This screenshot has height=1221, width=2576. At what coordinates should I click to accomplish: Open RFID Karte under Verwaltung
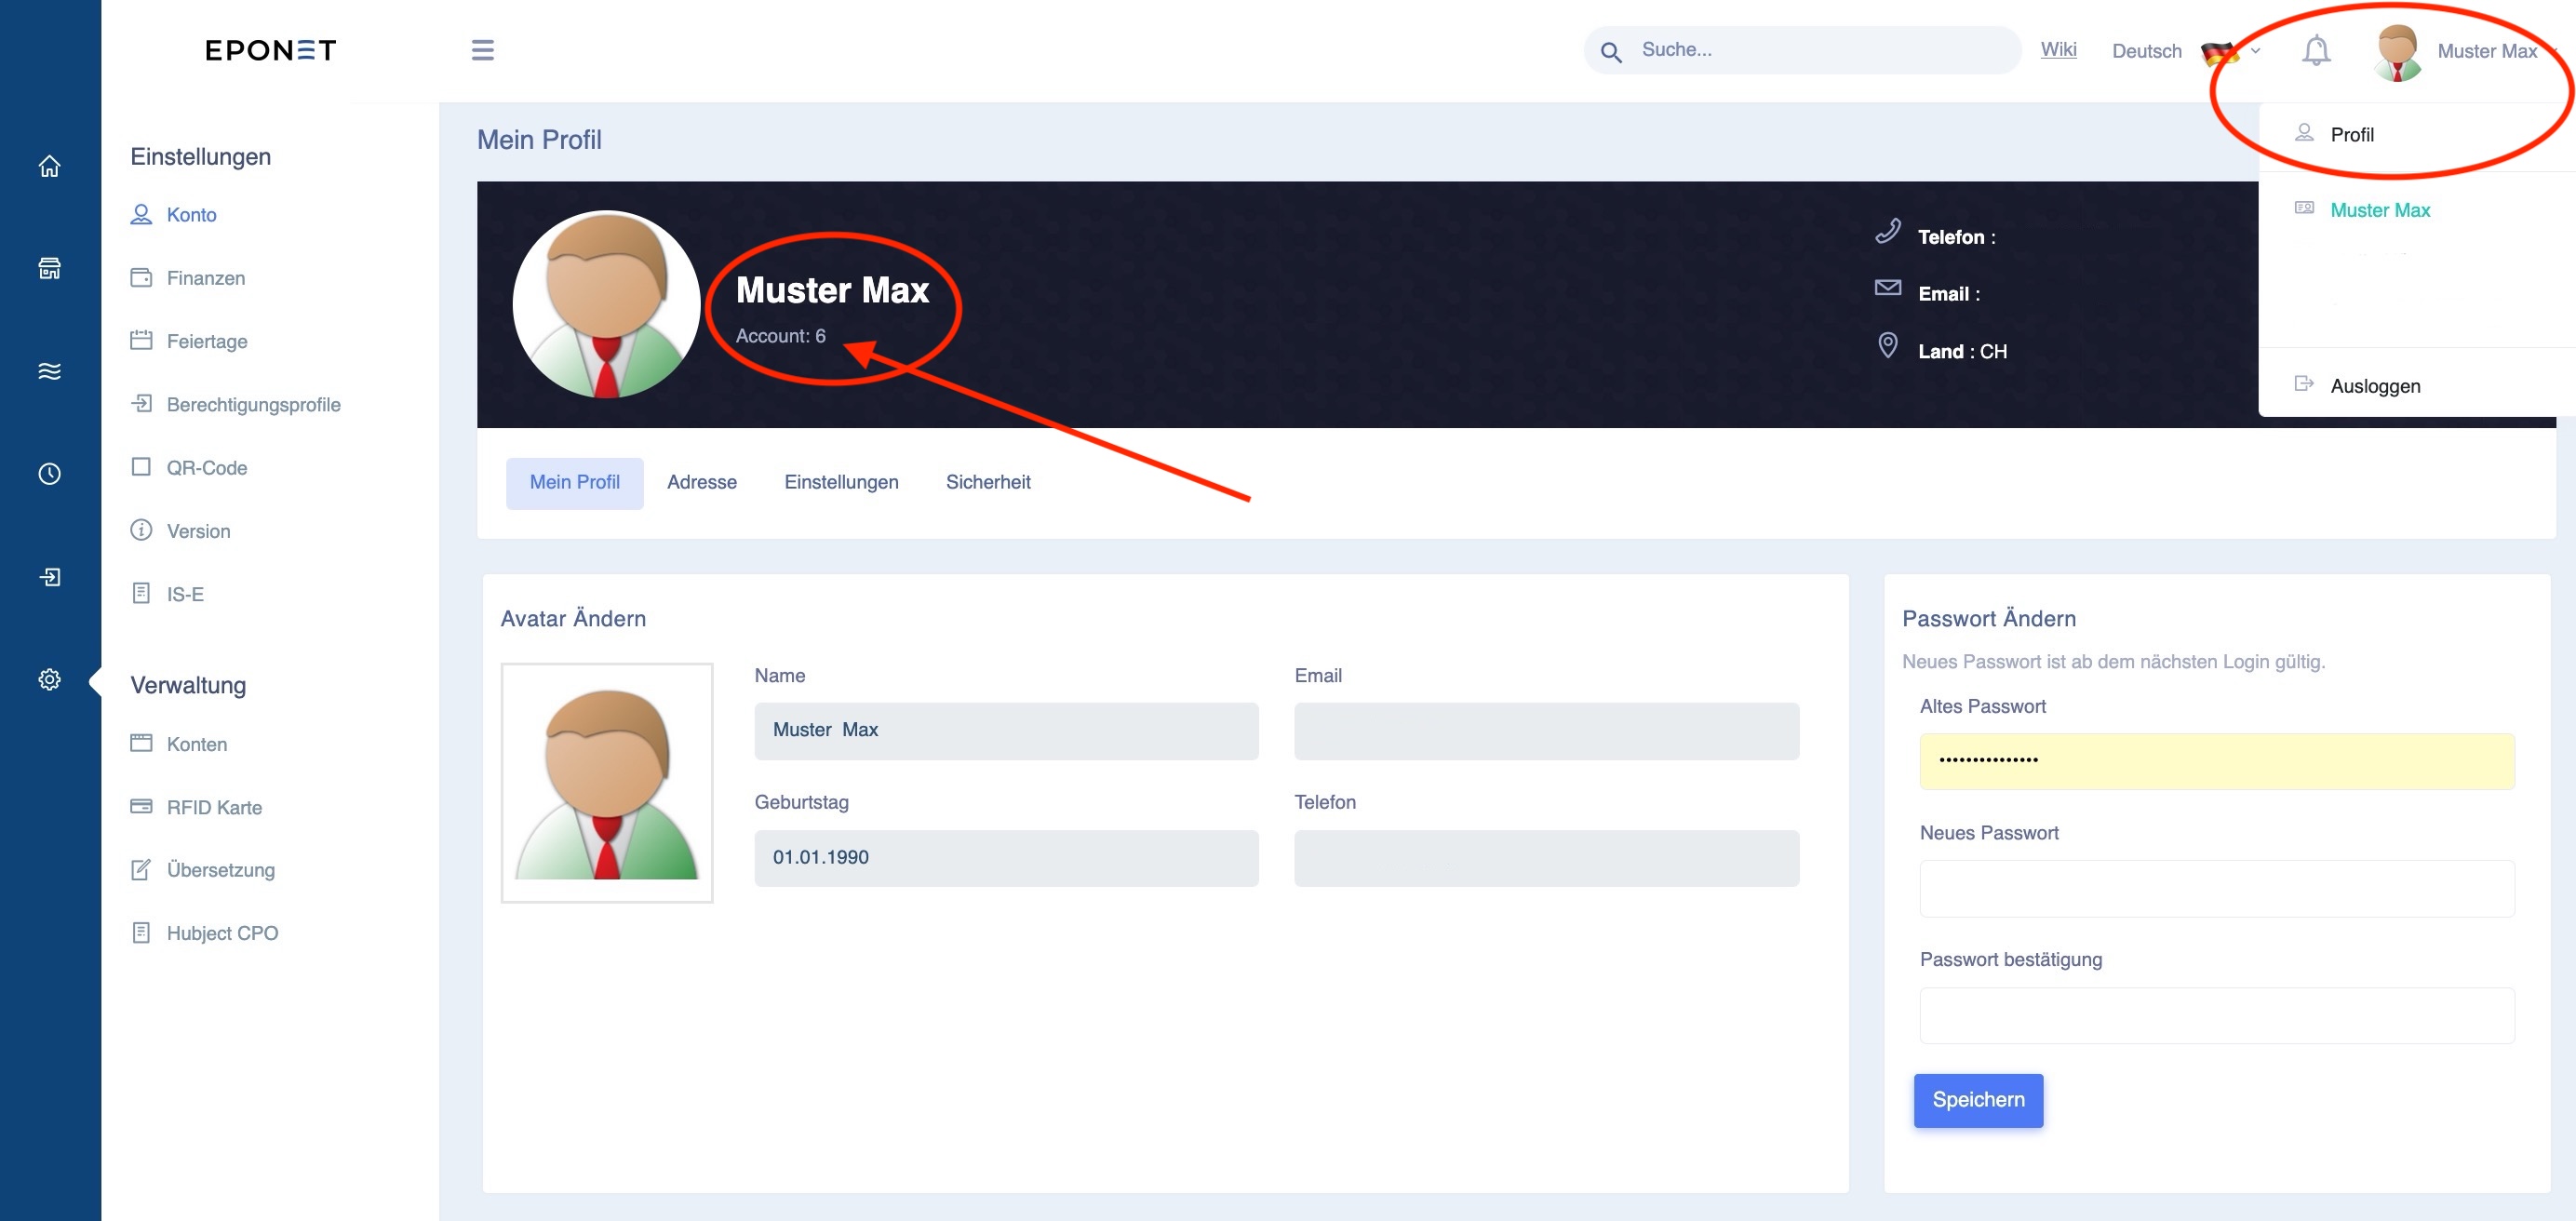click(x=214, y=807)
